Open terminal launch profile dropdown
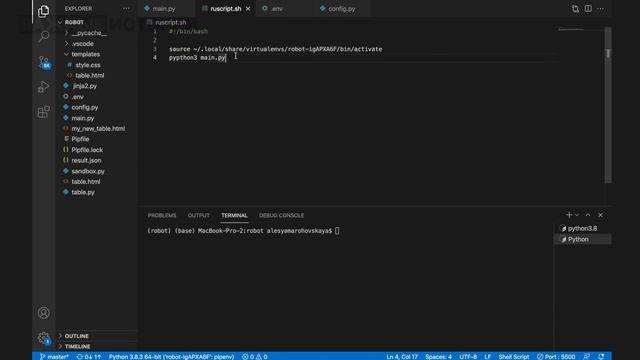The width and height of the screenshot is (640, 360). pos(577,215)
